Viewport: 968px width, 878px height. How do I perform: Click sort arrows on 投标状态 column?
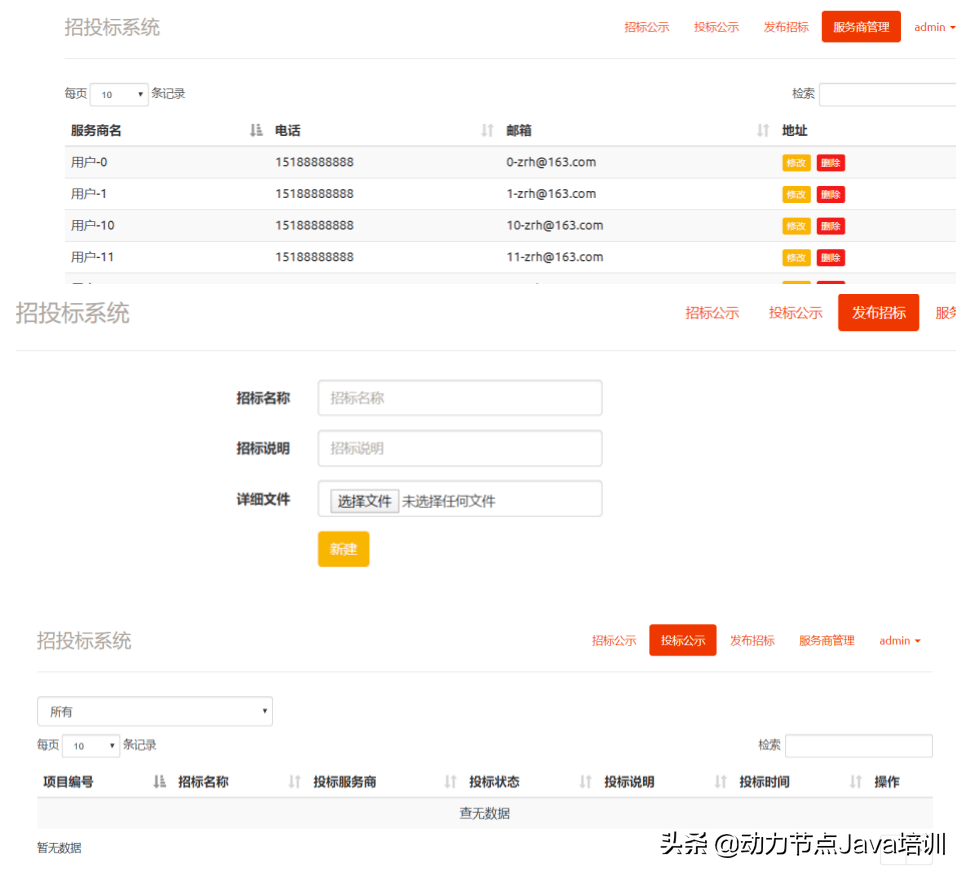(x=584, y=781)
